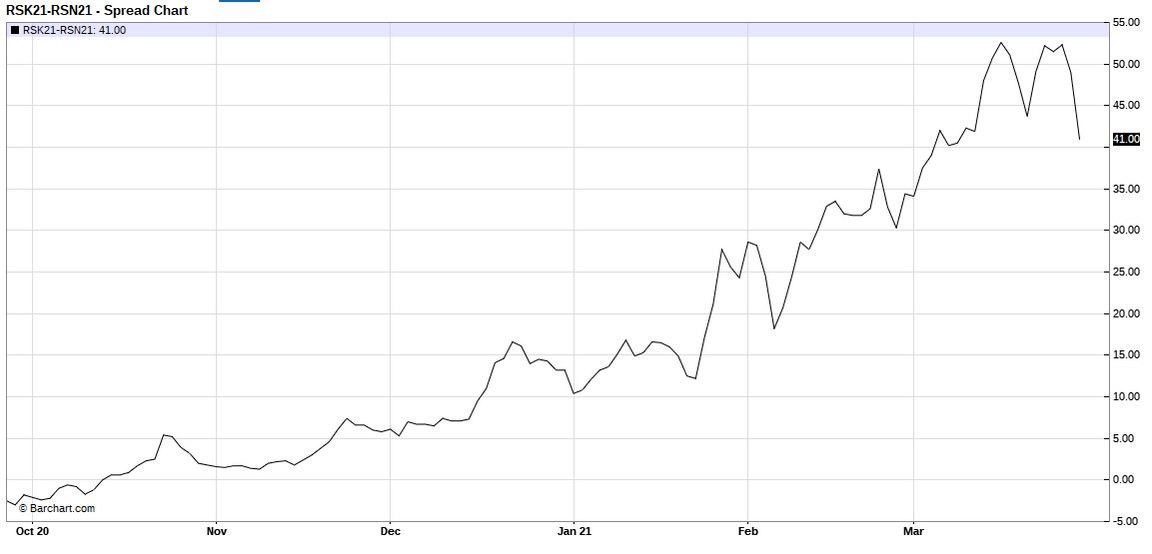This screenshot has height=554, width=1152.
Task: Click the 35.00 price axis label
Action: tap(1126, 189)
